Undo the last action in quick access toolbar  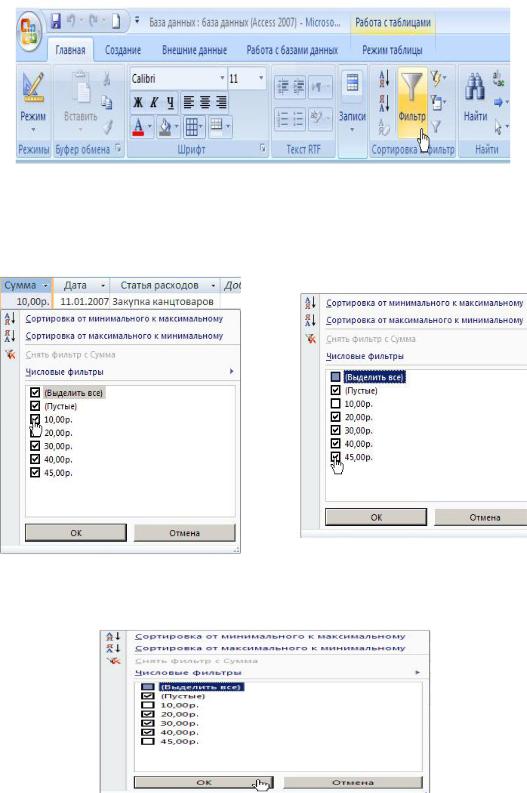point(71,21)
